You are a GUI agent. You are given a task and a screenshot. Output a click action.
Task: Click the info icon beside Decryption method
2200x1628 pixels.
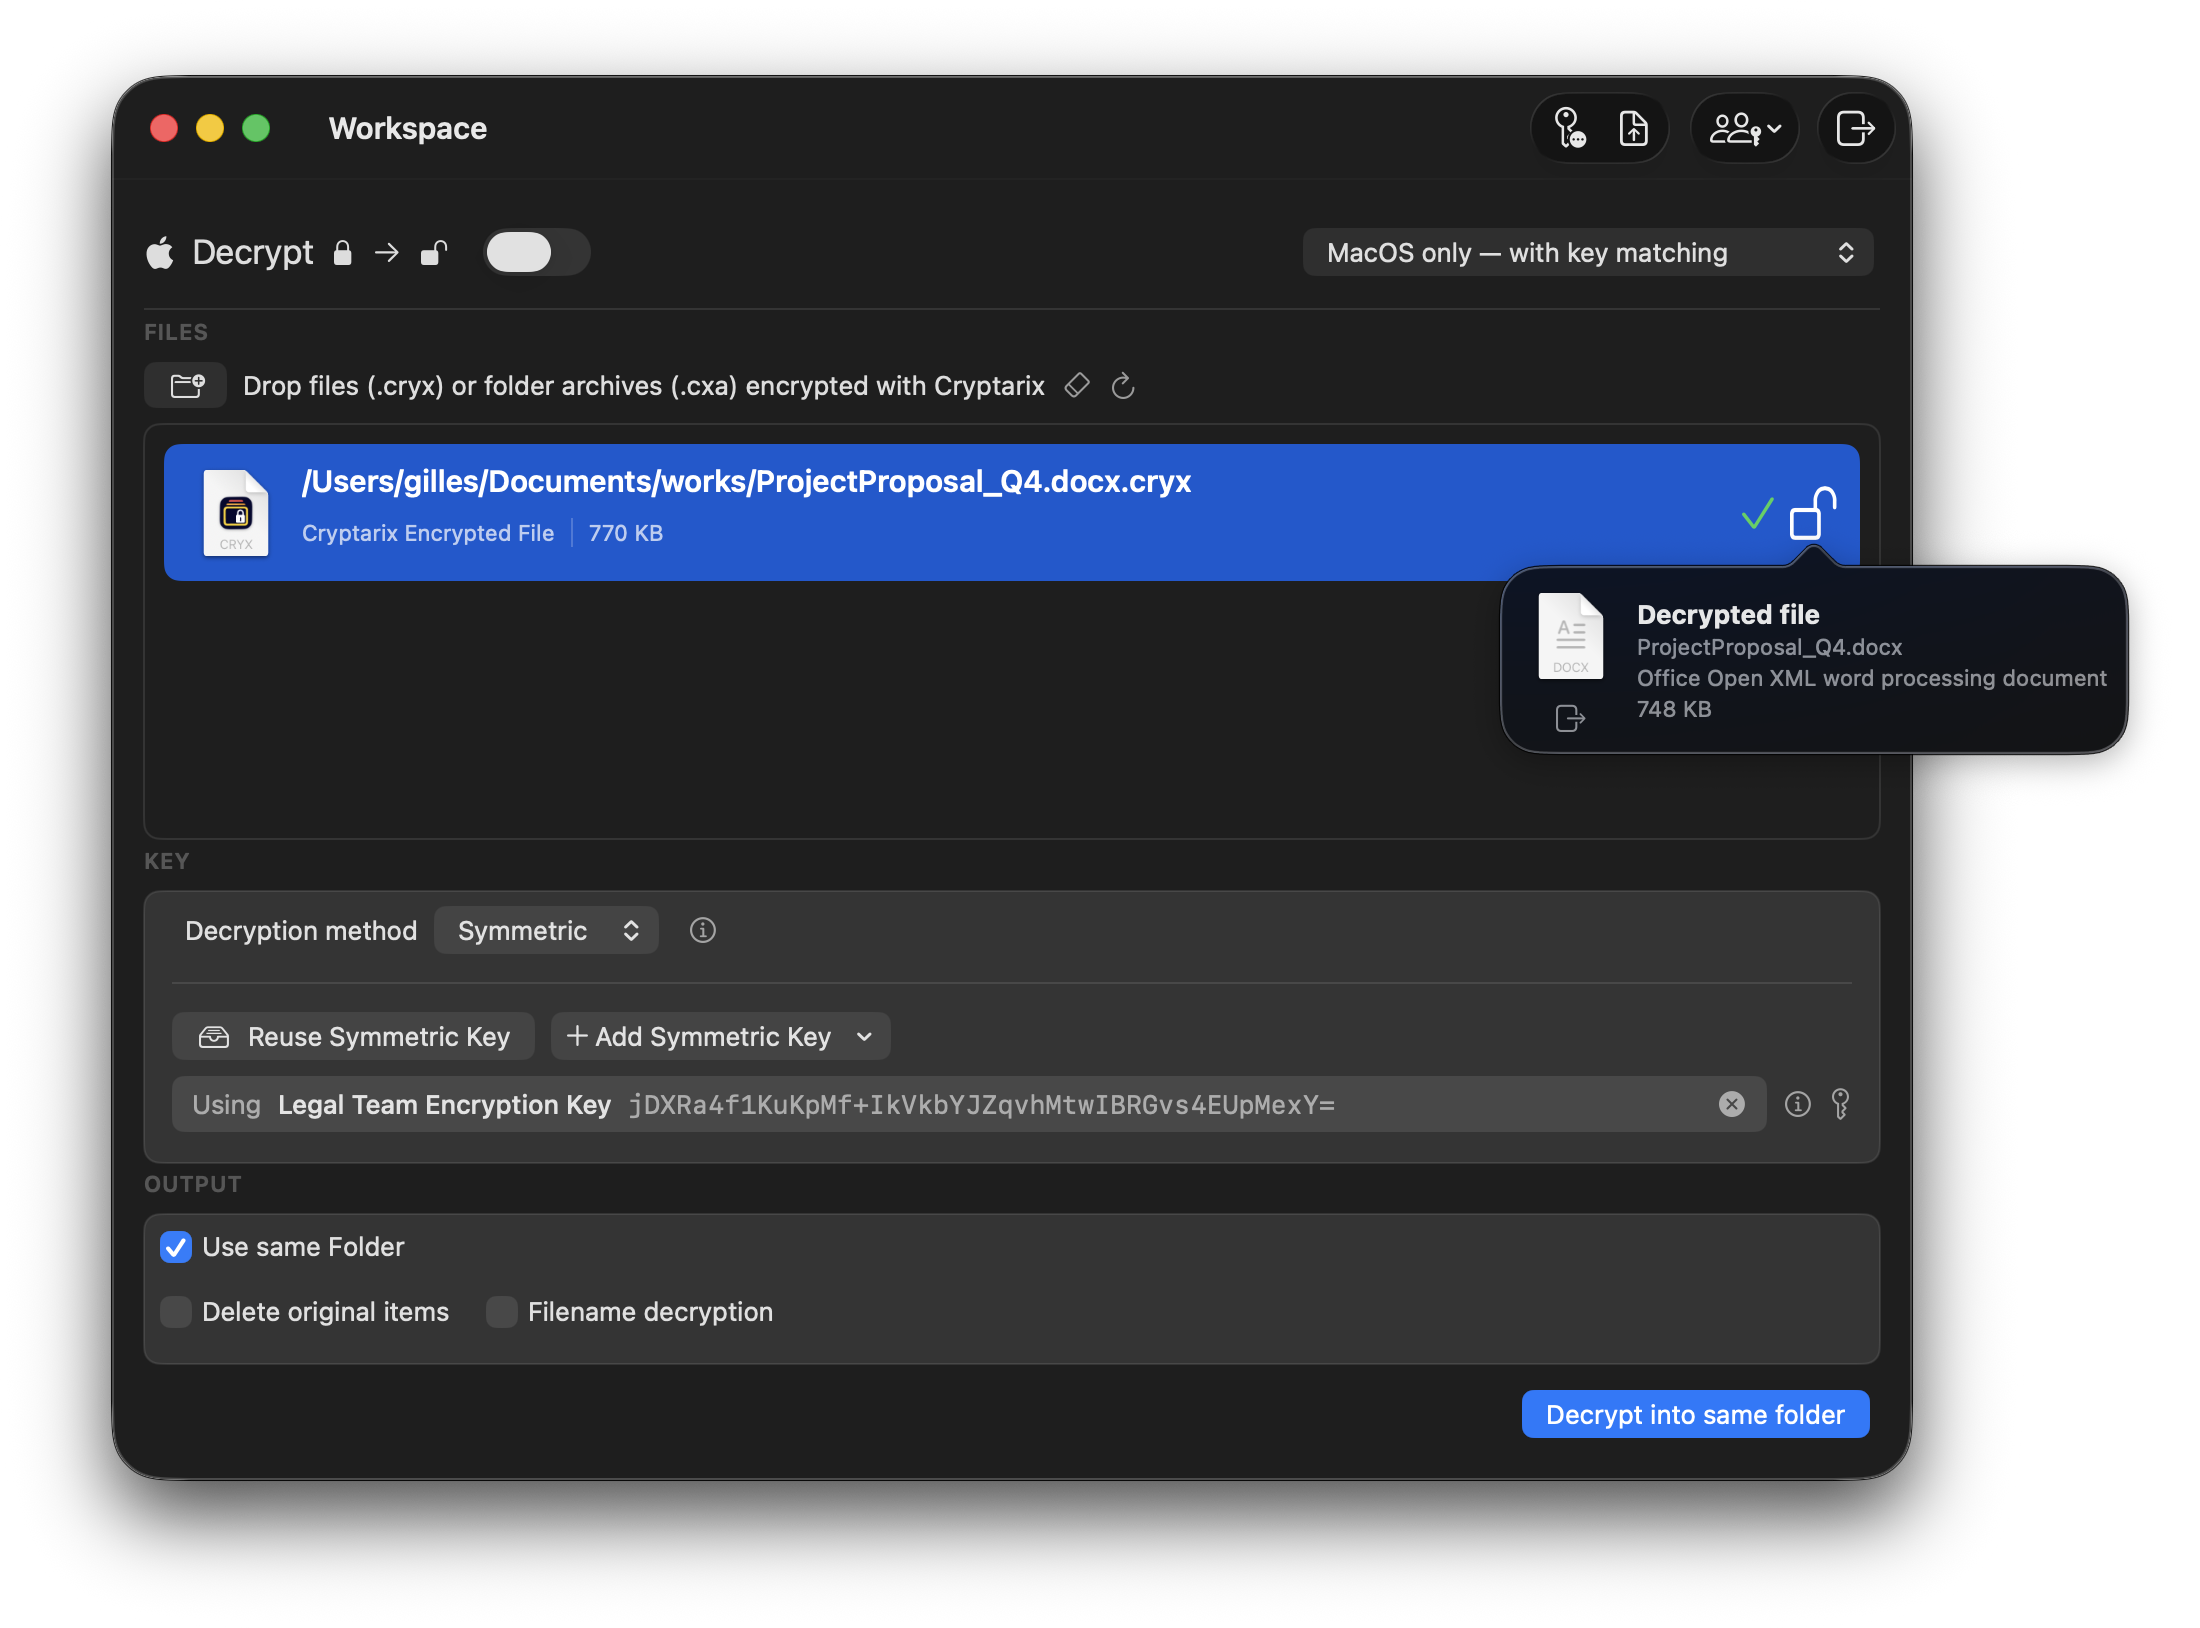[703, 930]
